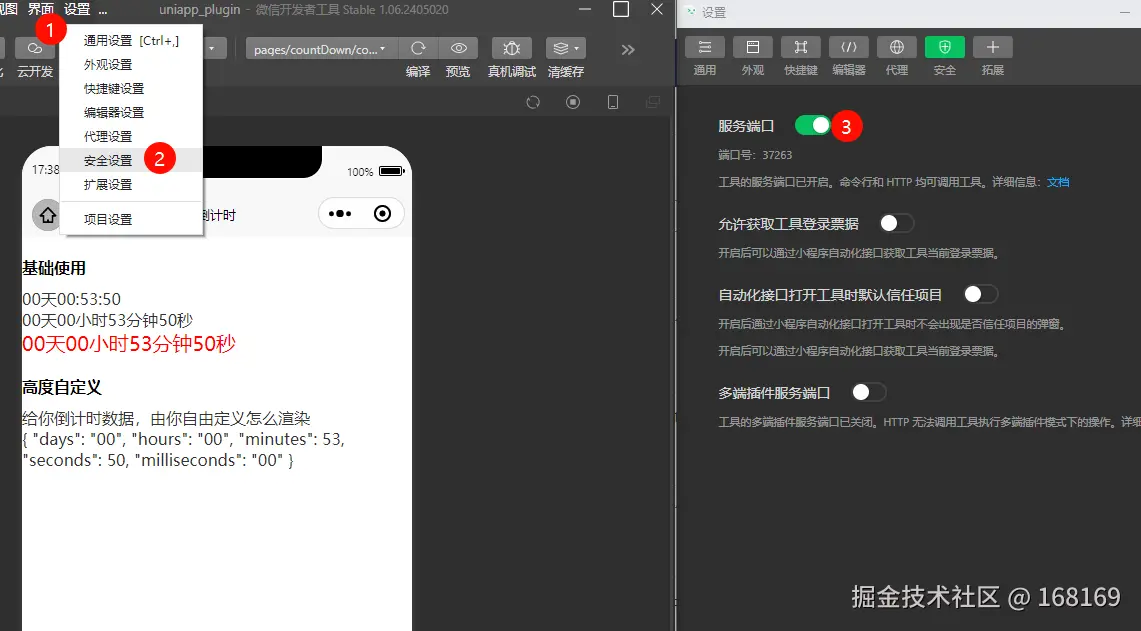The height and width of the screenshot is (631, 1141).
Task: Open the 编辑器 editor settings icon
Action: click(849, 46)
